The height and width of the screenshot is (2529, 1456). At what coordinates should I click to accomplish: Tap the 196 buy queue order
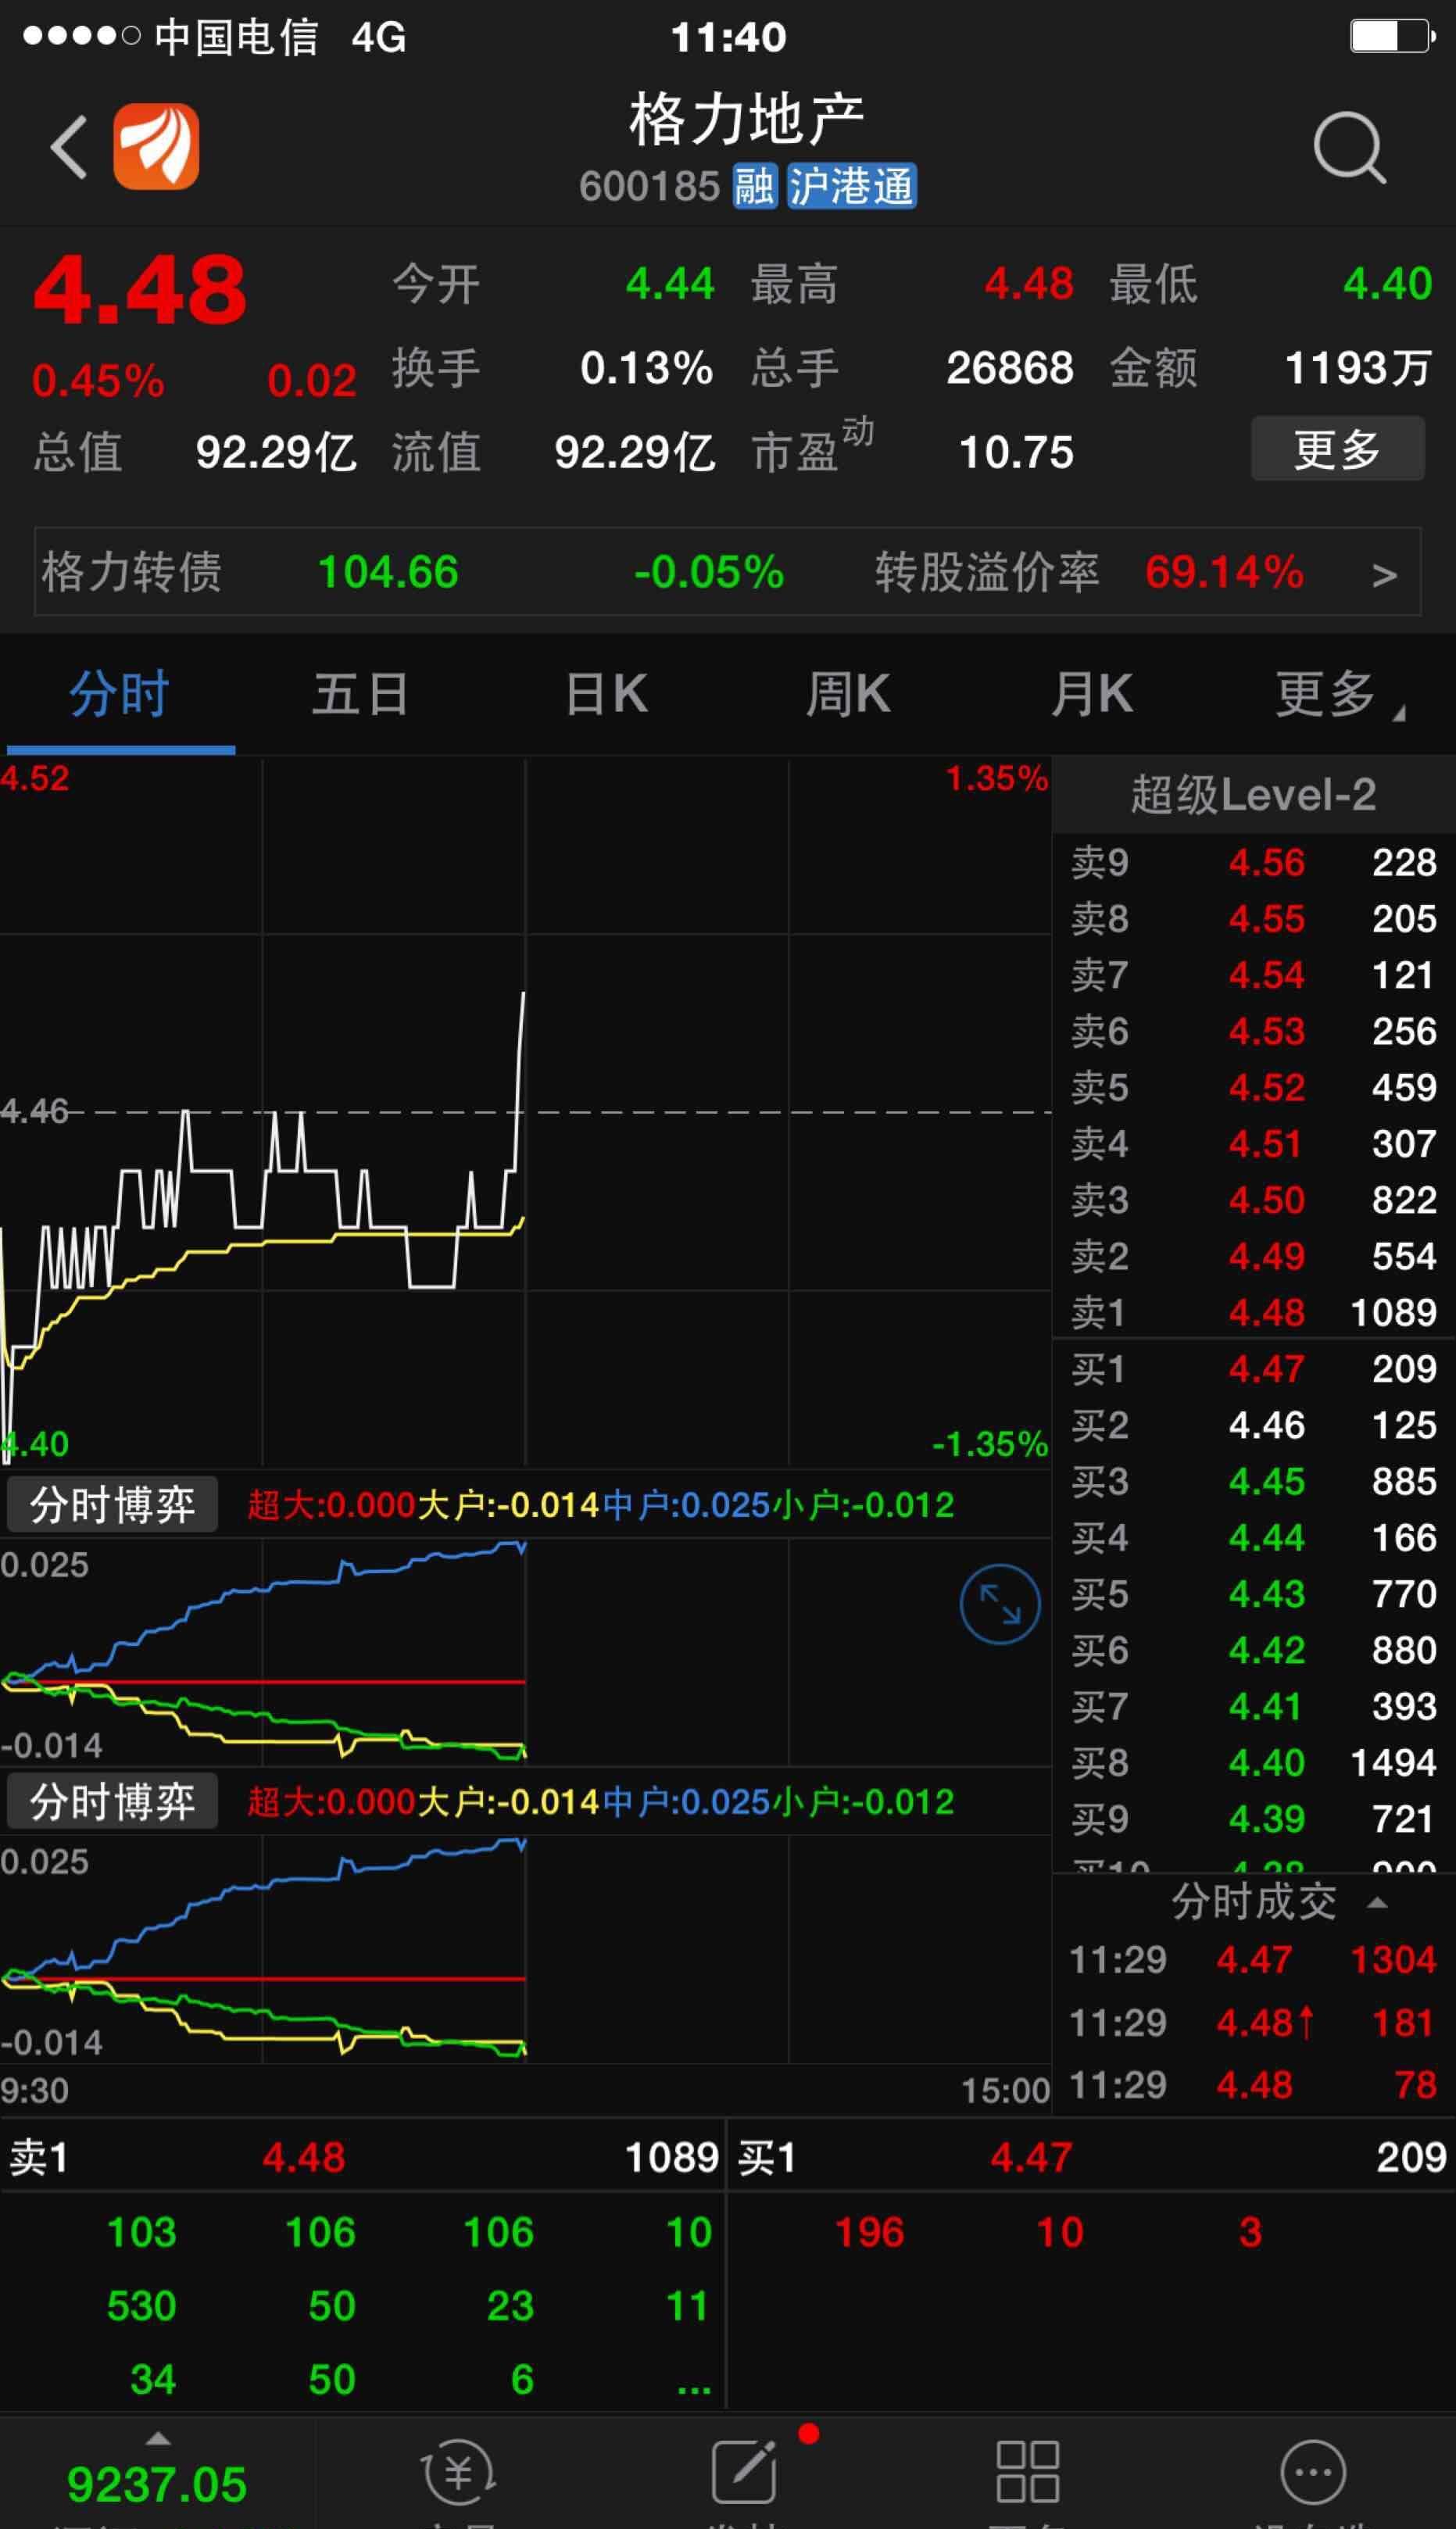click(x=869, y=2232)
